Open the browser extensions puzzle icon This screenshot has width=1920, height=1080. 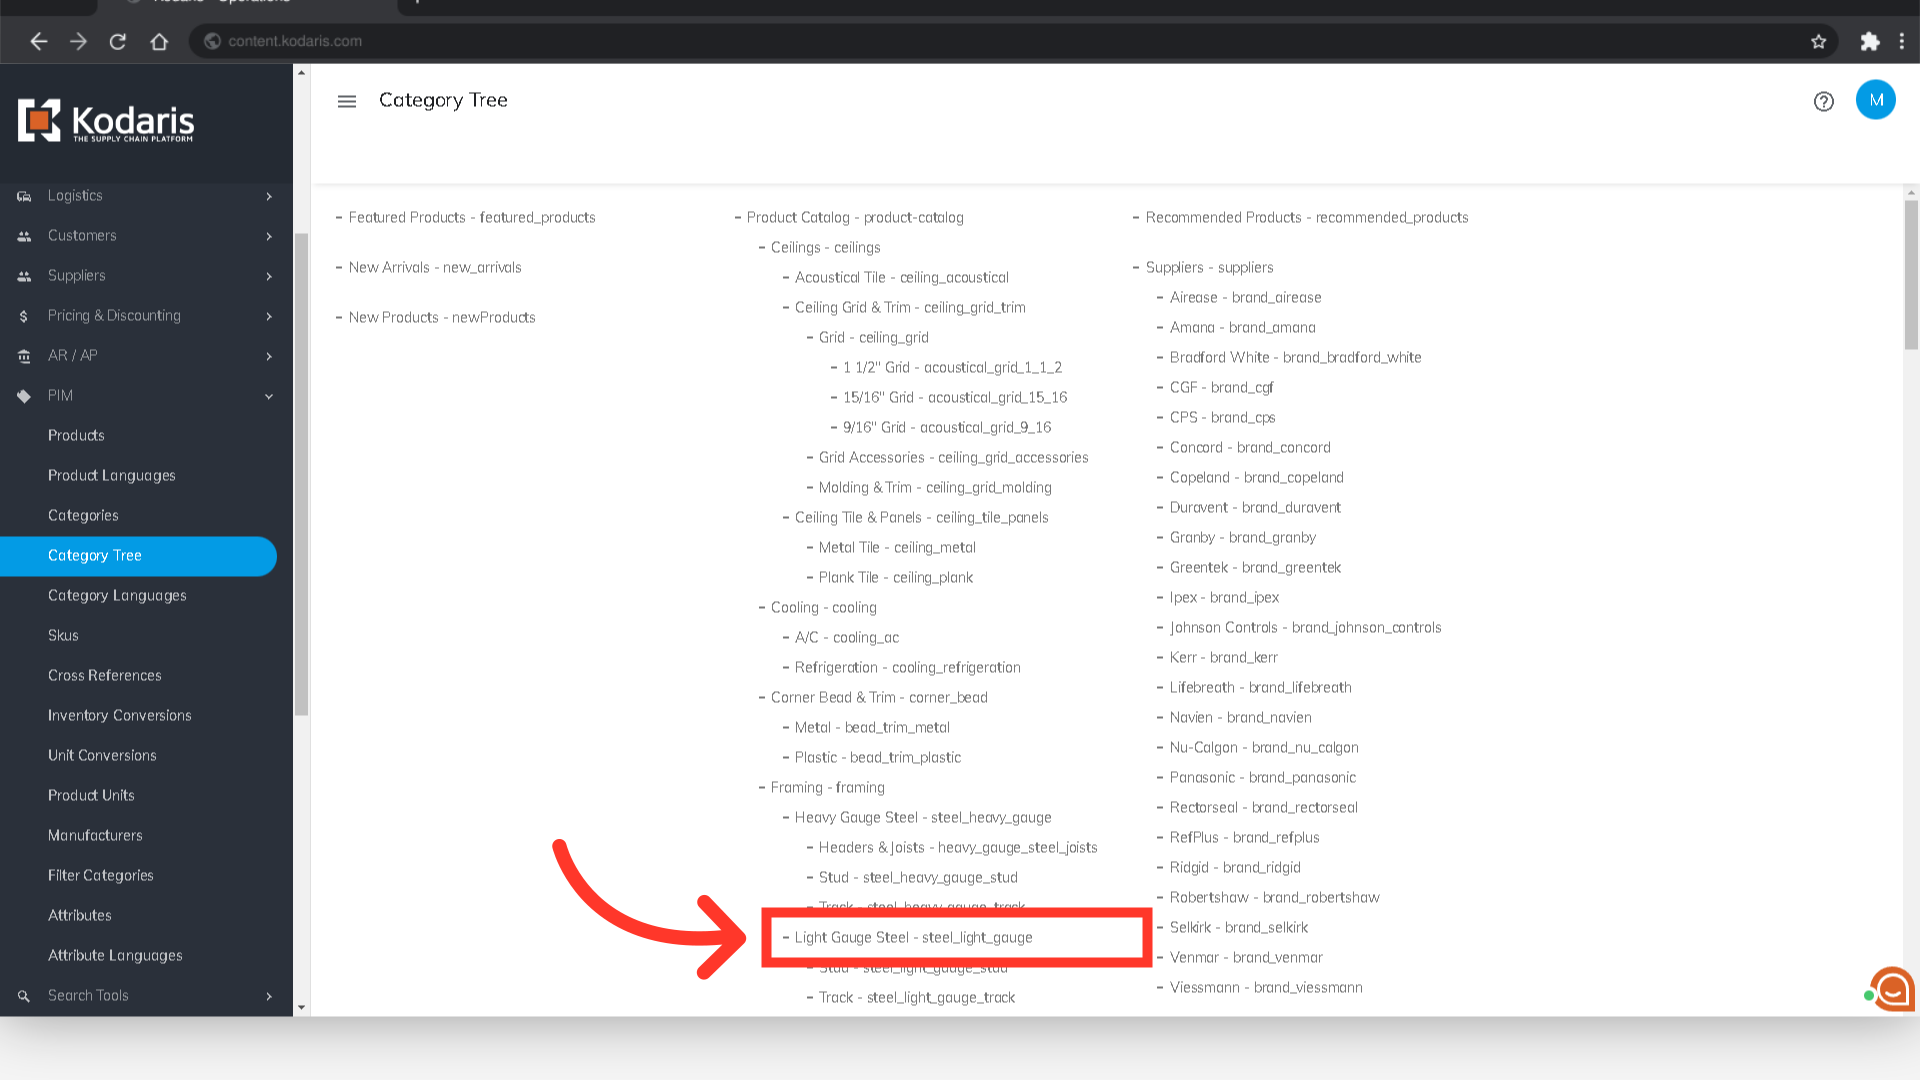1869,41
